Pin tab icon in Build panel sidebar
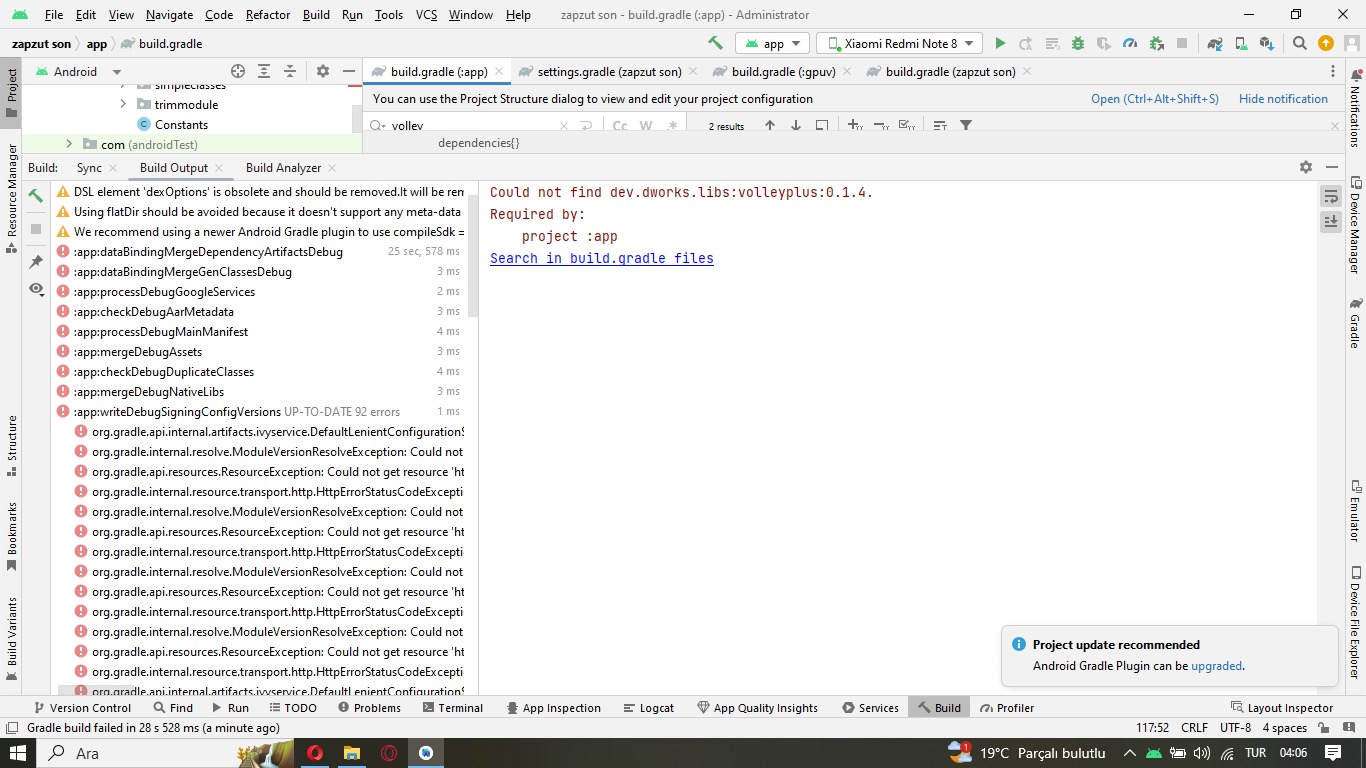The image size is (1366, 768). point(36,262)
